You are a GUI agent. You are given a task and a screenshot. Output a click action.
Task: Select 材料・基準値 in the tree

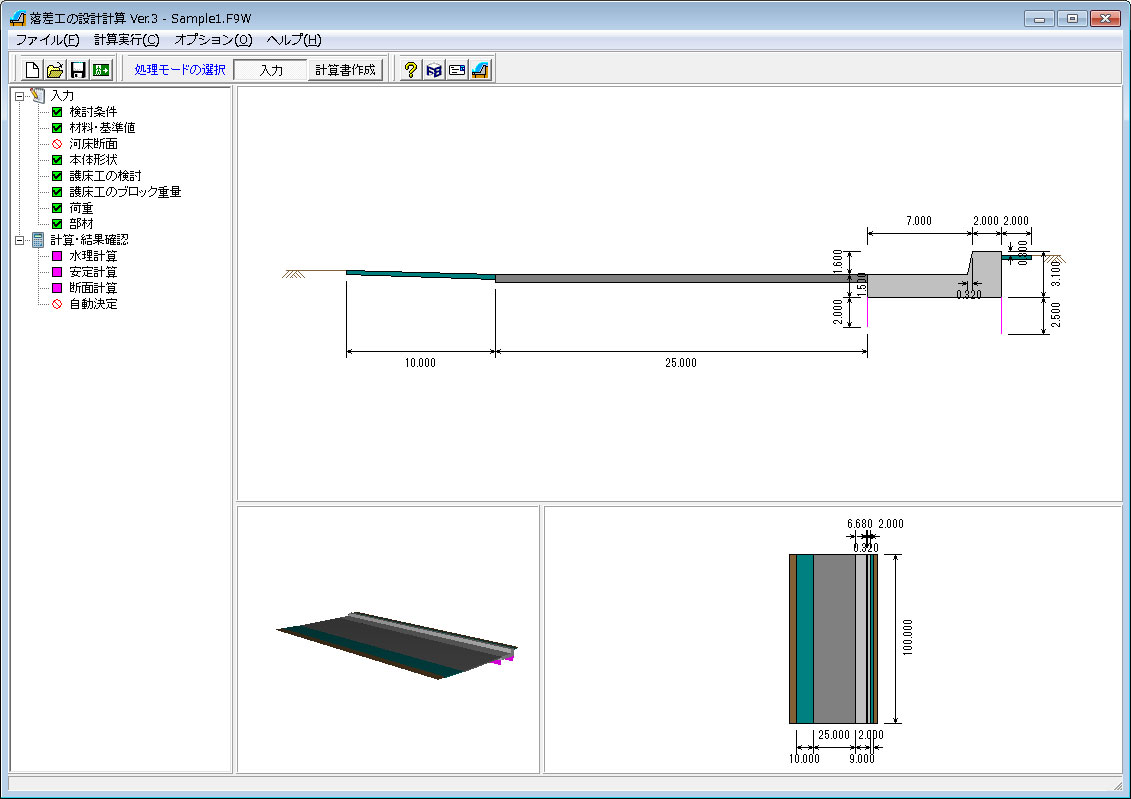coord(102,128)
